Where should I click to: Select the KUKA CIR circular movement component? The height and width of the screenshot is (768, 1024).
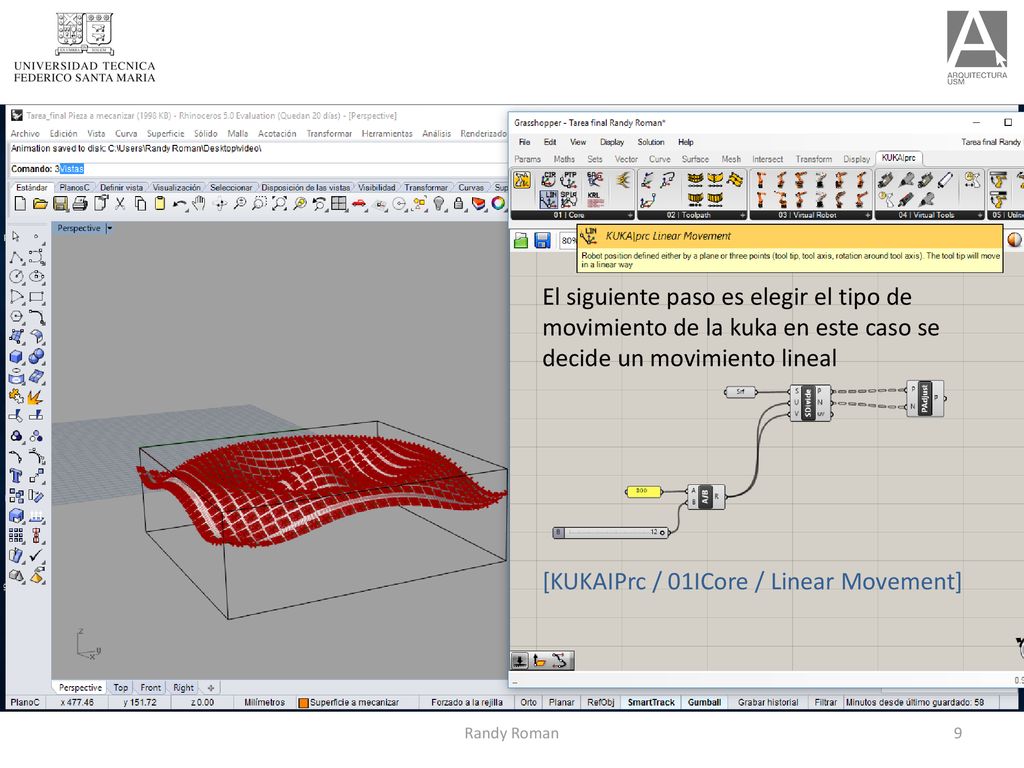pos(549,179)
